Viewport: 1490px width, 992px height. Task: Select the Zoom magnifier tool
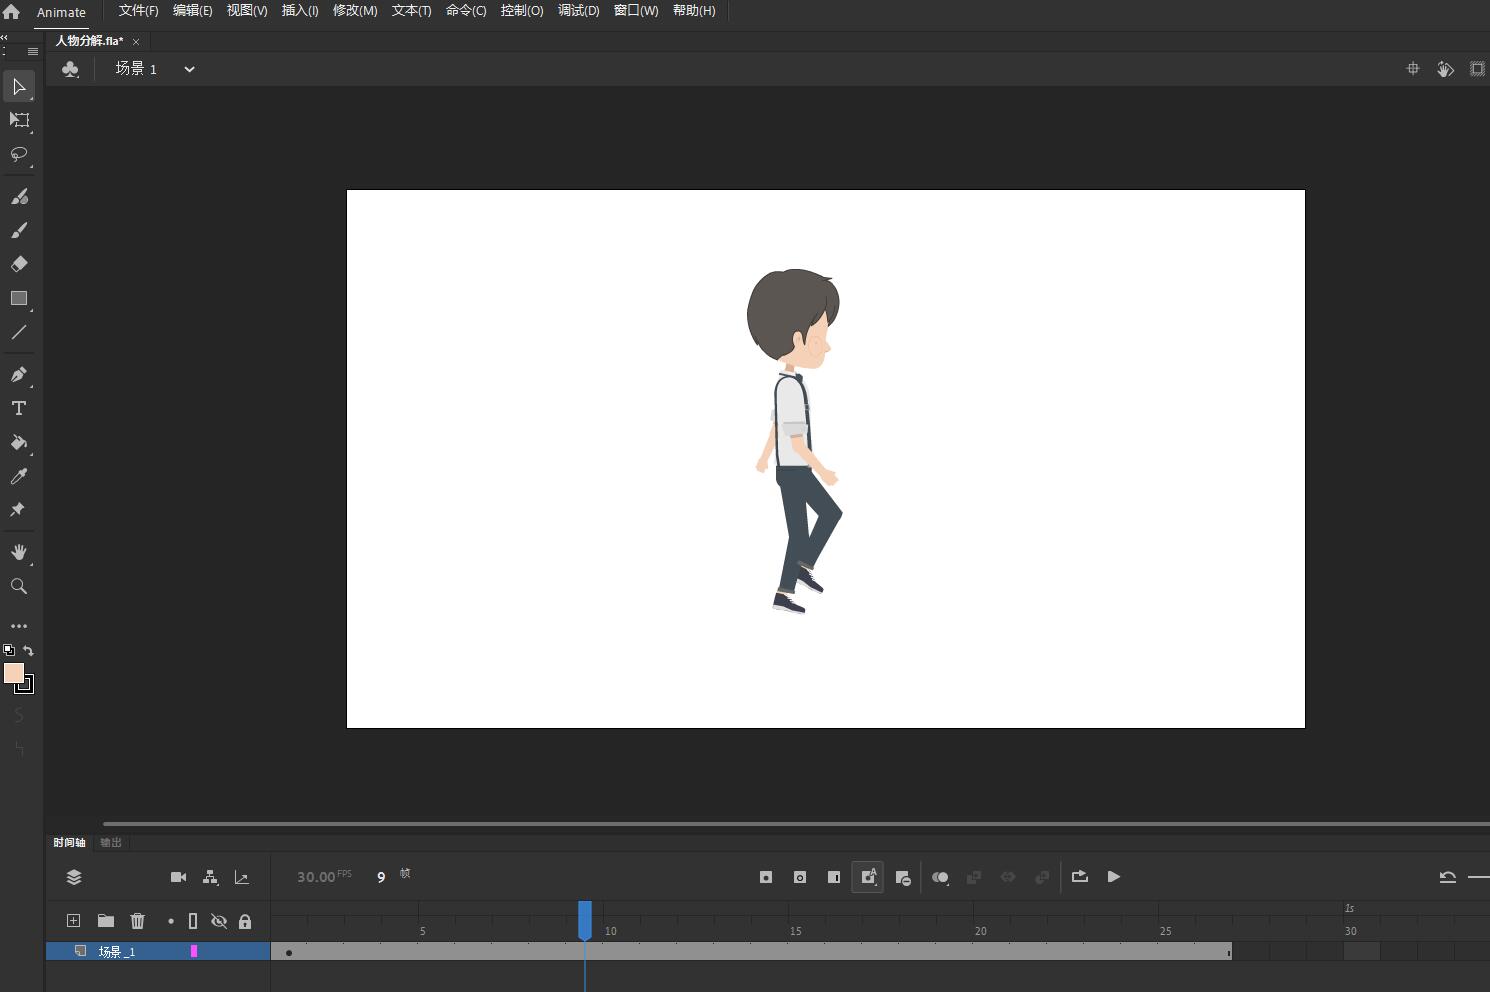click(18, 586)
